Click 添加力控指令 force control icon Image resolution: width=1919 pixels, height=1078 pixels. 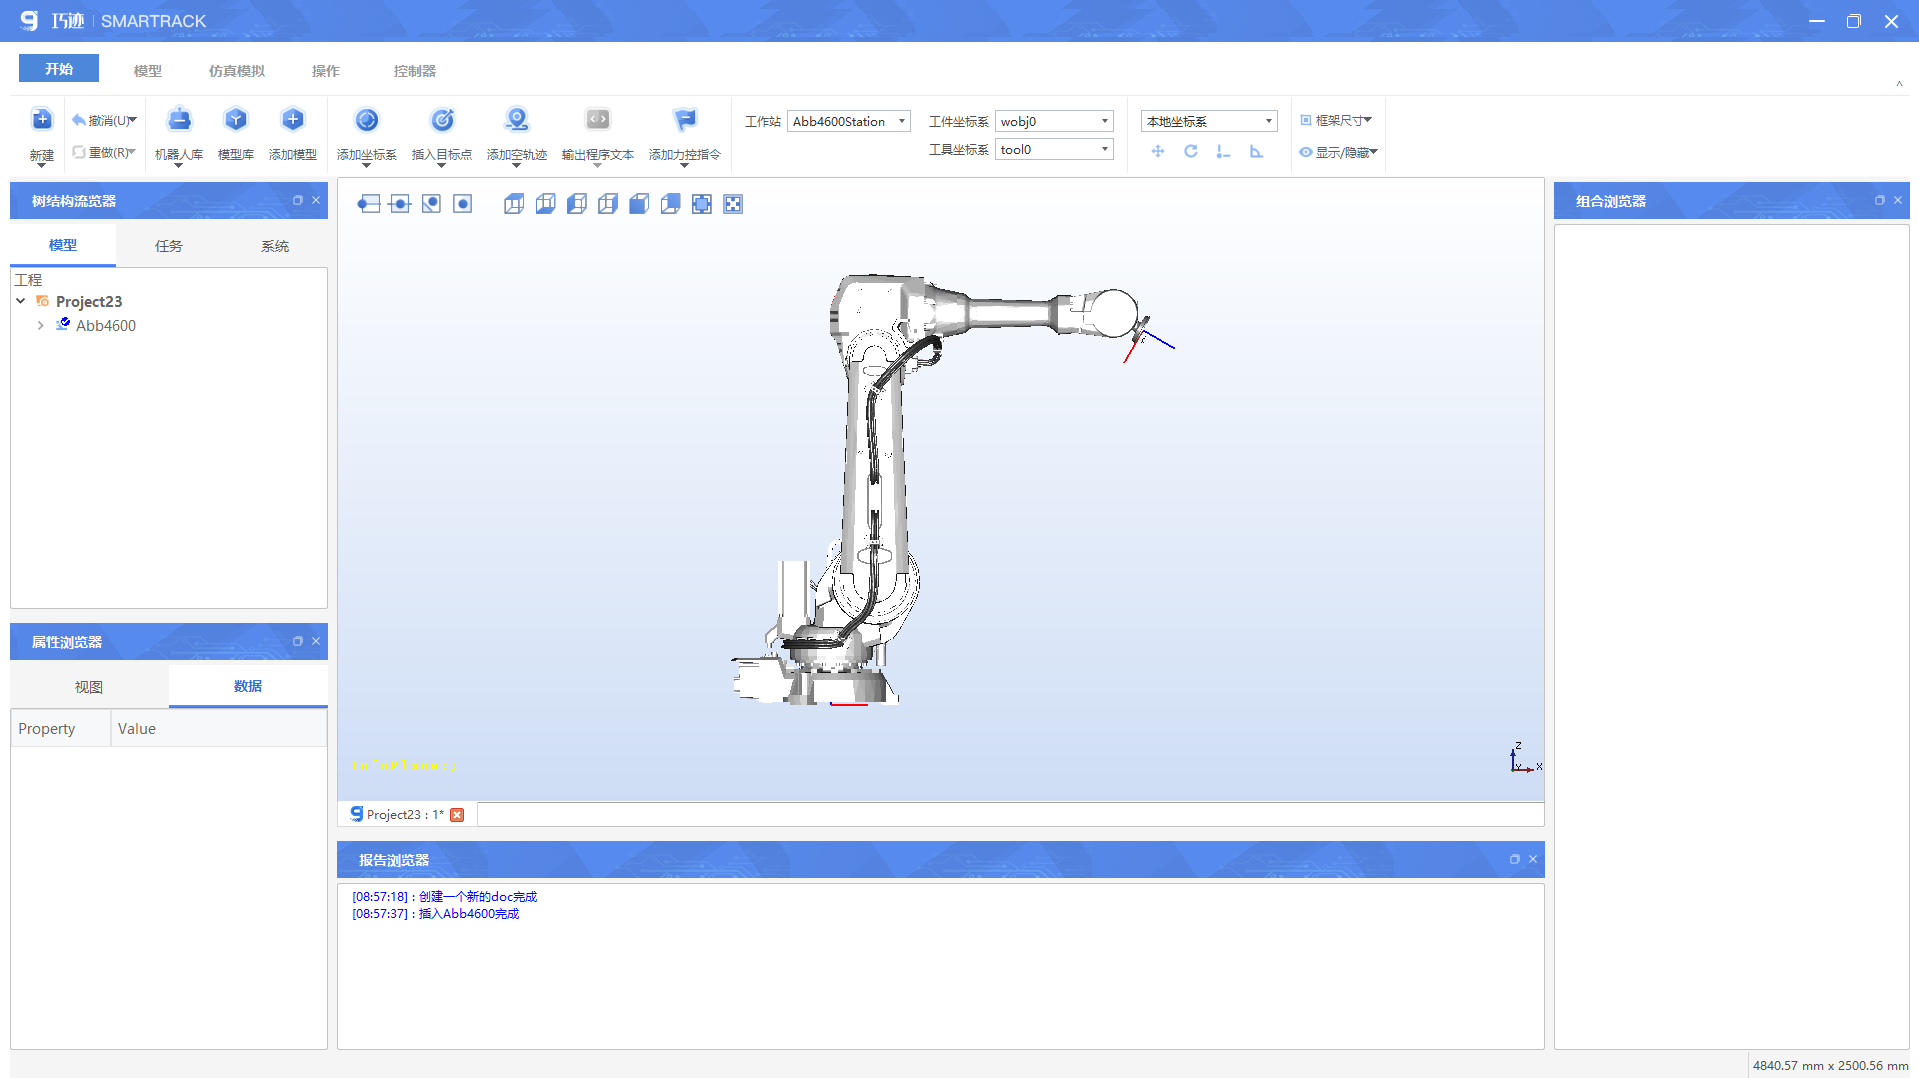[x=685, y=120]
